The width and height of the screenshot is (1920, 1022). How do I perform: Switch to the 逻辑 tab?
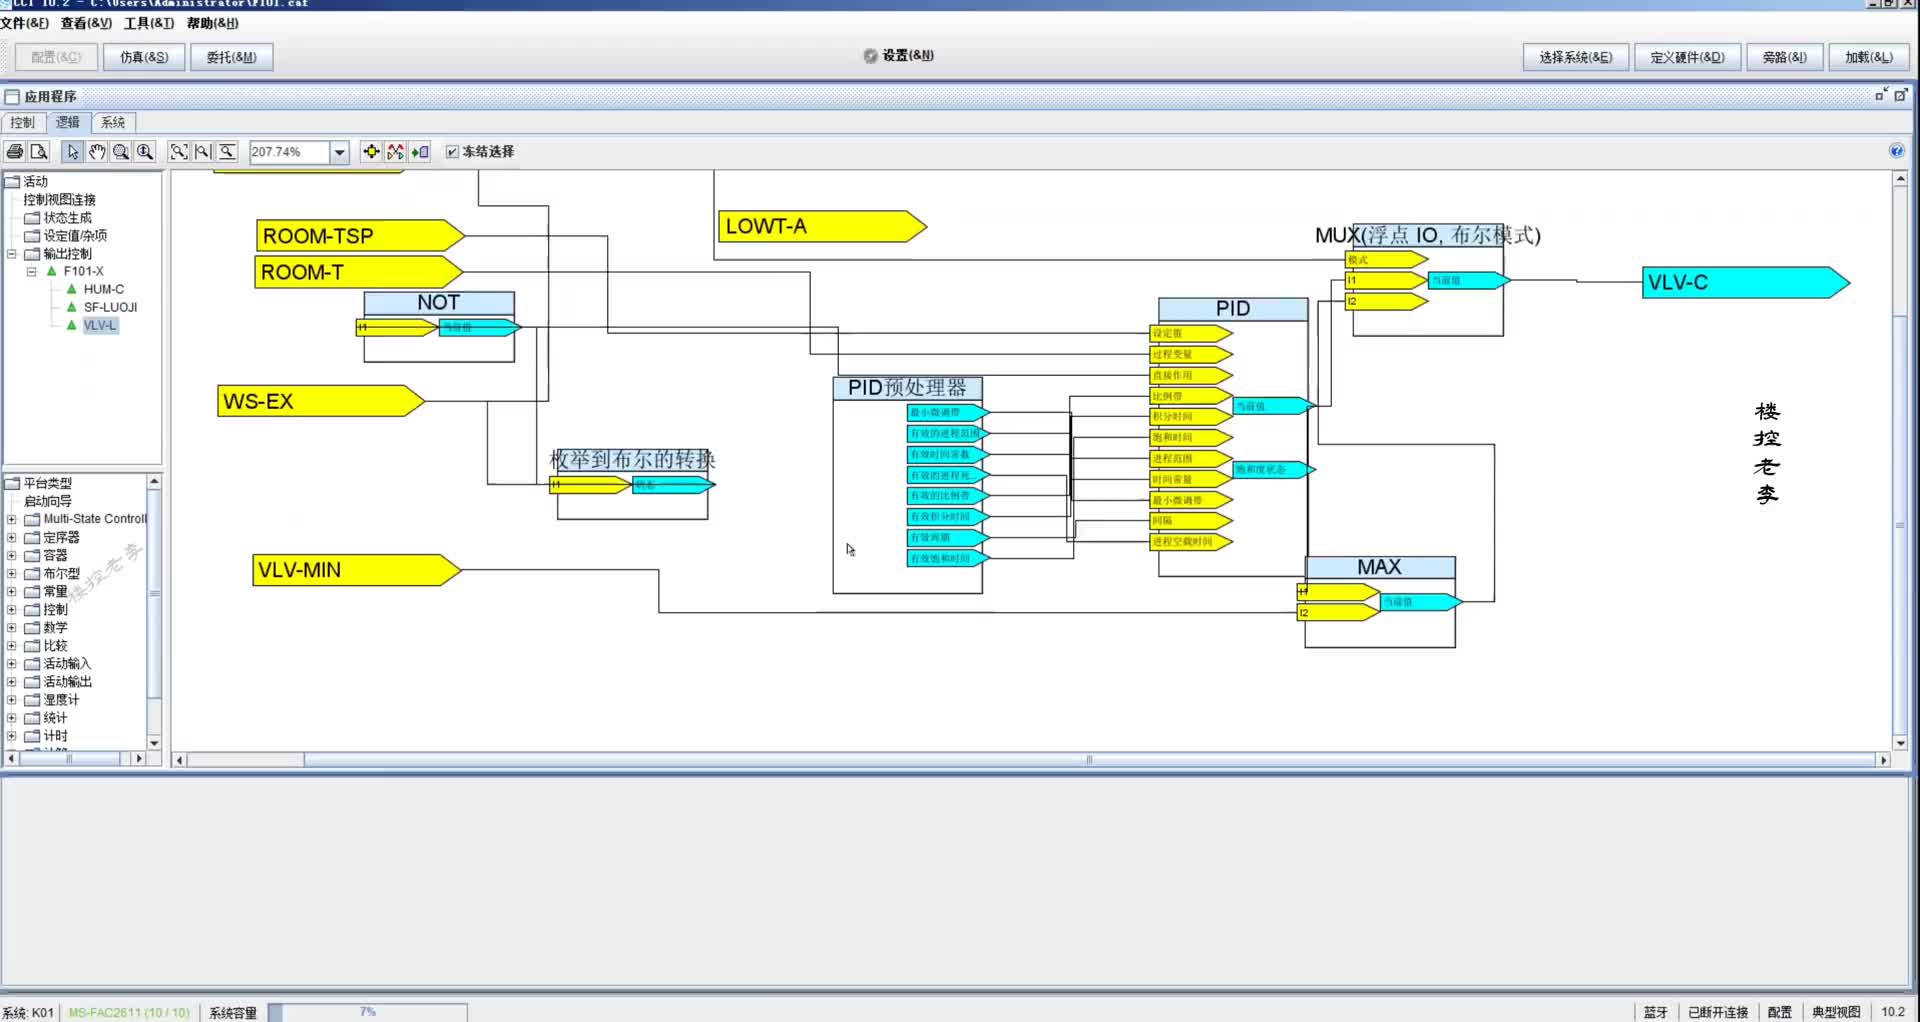(68, 122)
